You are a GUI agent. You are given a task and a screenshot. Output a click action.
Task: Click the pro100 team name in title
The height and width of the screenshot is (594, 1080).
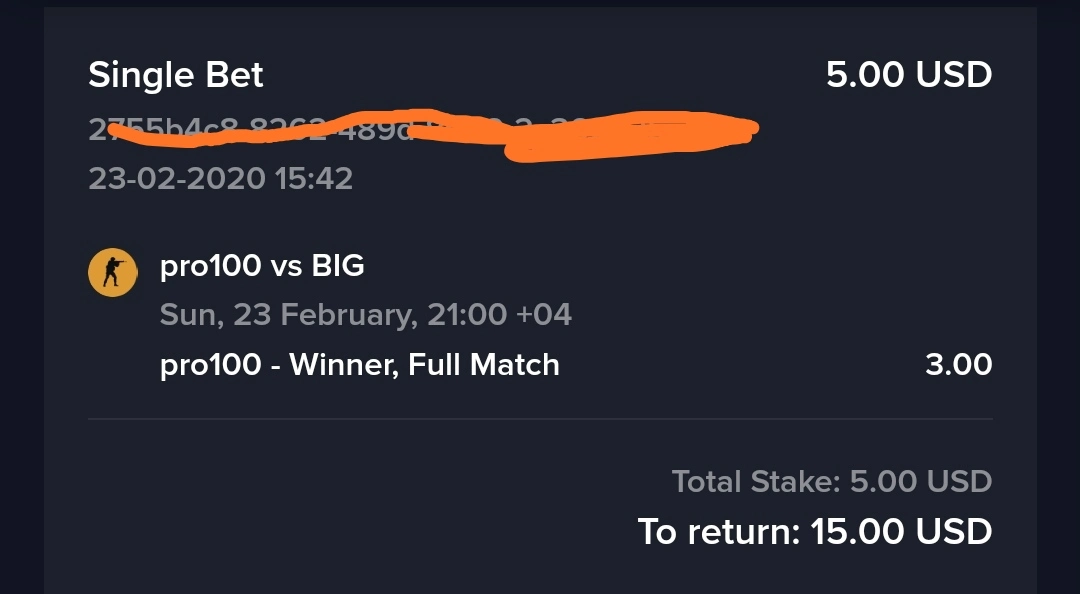click(x=211, y=267)
